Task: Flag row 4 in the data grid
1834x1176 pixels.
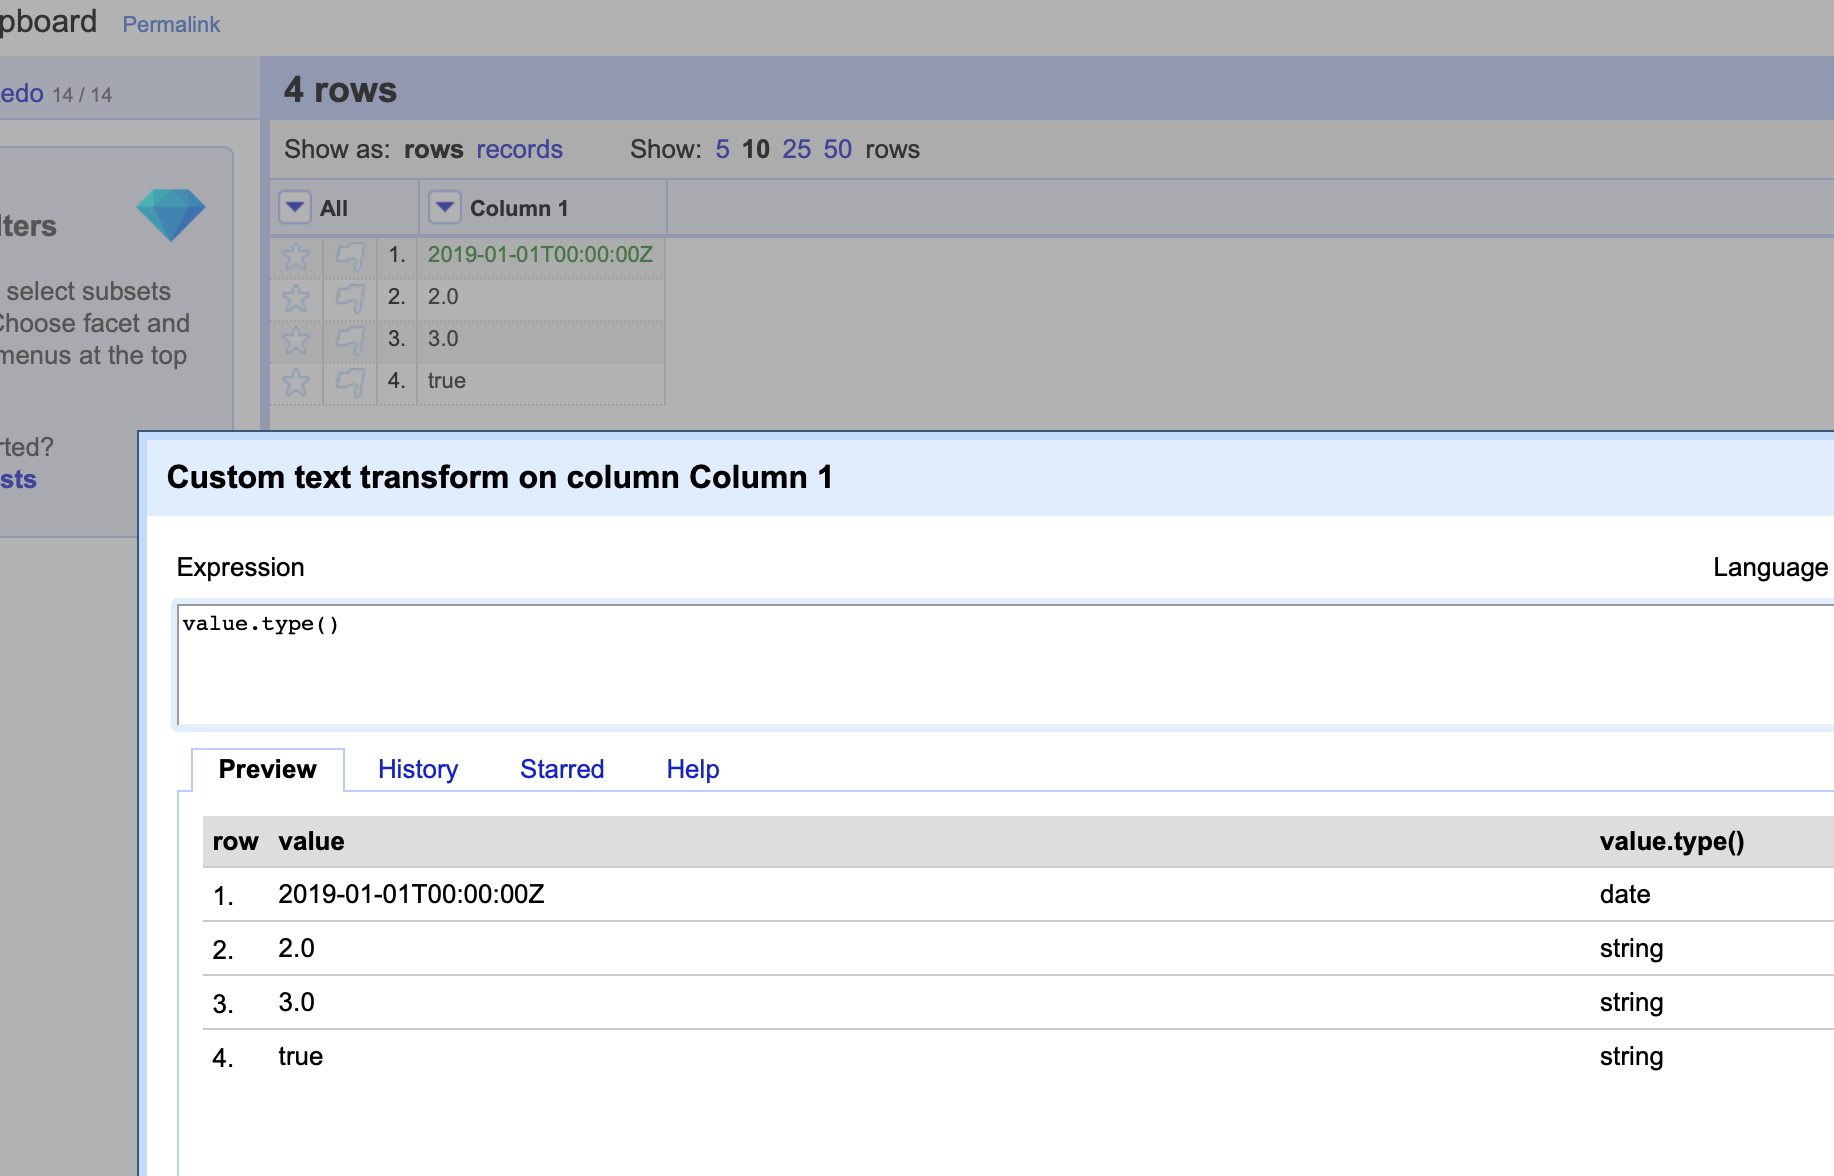Action: (350, 382)
